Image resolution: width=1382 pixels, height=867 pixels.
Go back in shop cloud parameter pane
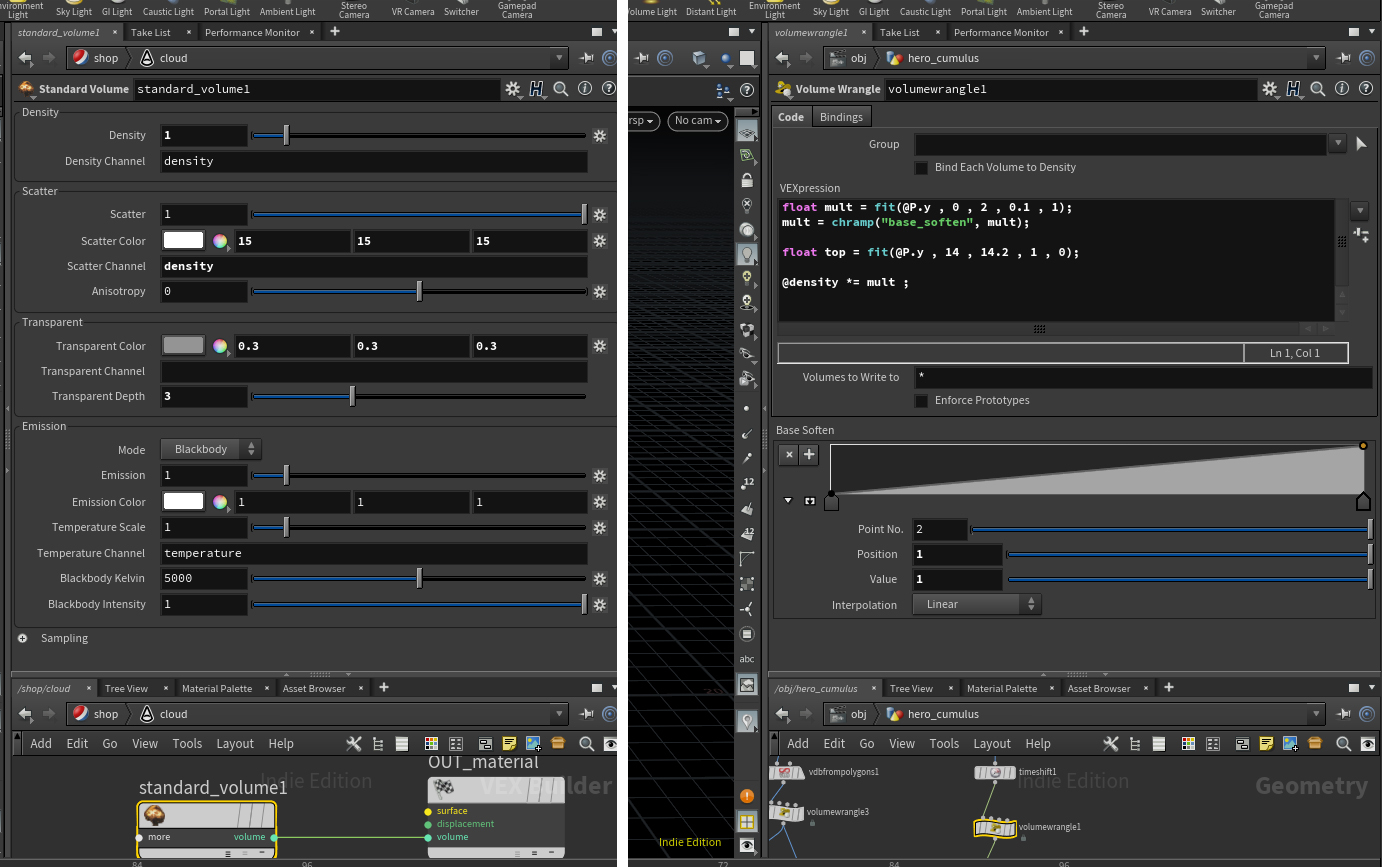[x=26, y=58]
